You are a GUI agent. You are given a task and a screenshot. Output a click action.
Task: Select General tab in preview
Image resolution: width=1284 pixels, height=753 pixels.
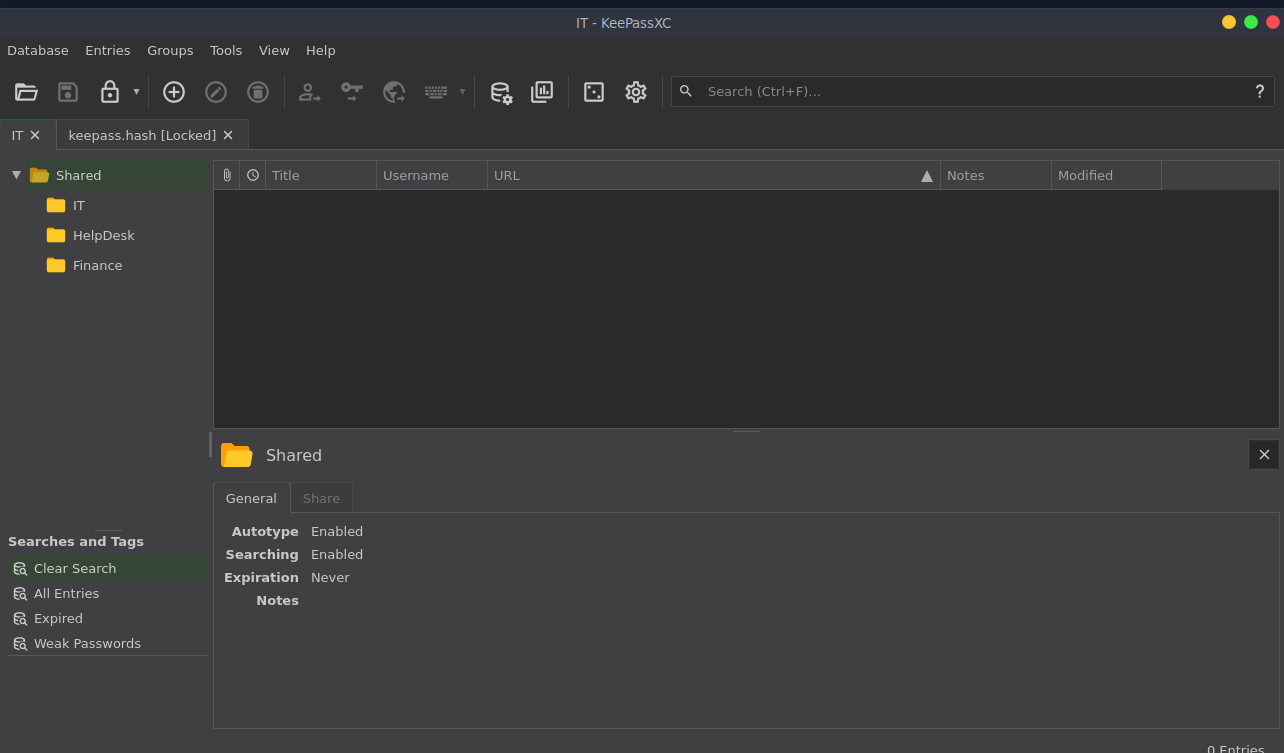click(x=251, y=498)
